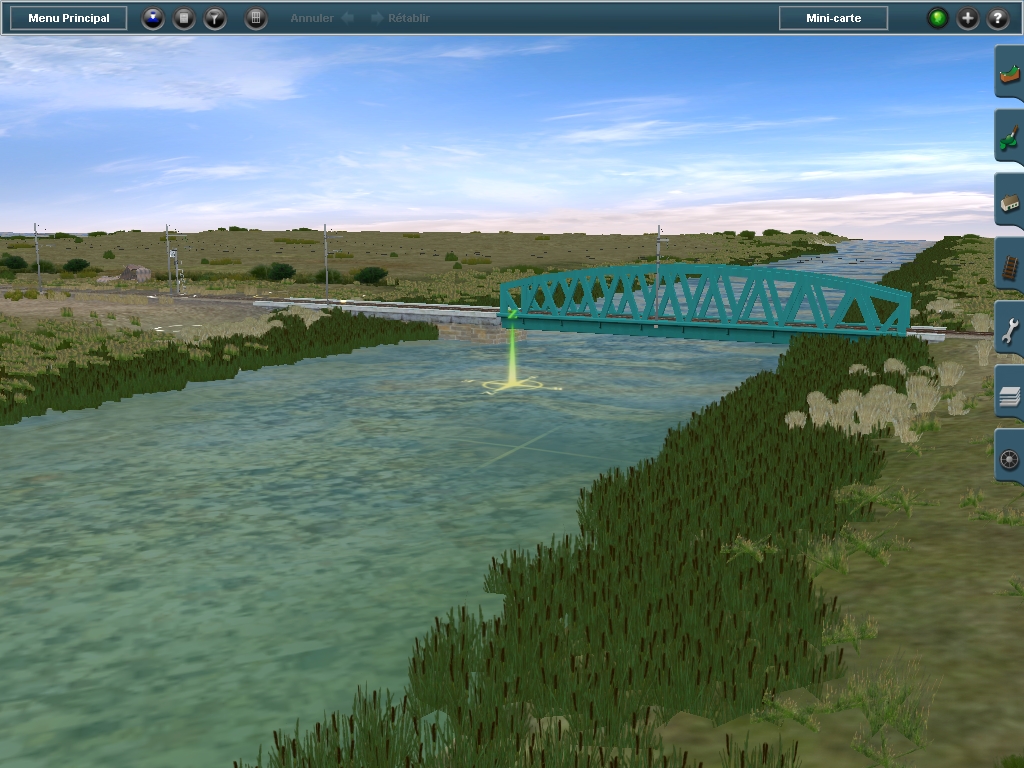Click the green light indicator icon
The width and height of the screenshot is (1024, 768).
pyautogui.click(x=938, y=18)
